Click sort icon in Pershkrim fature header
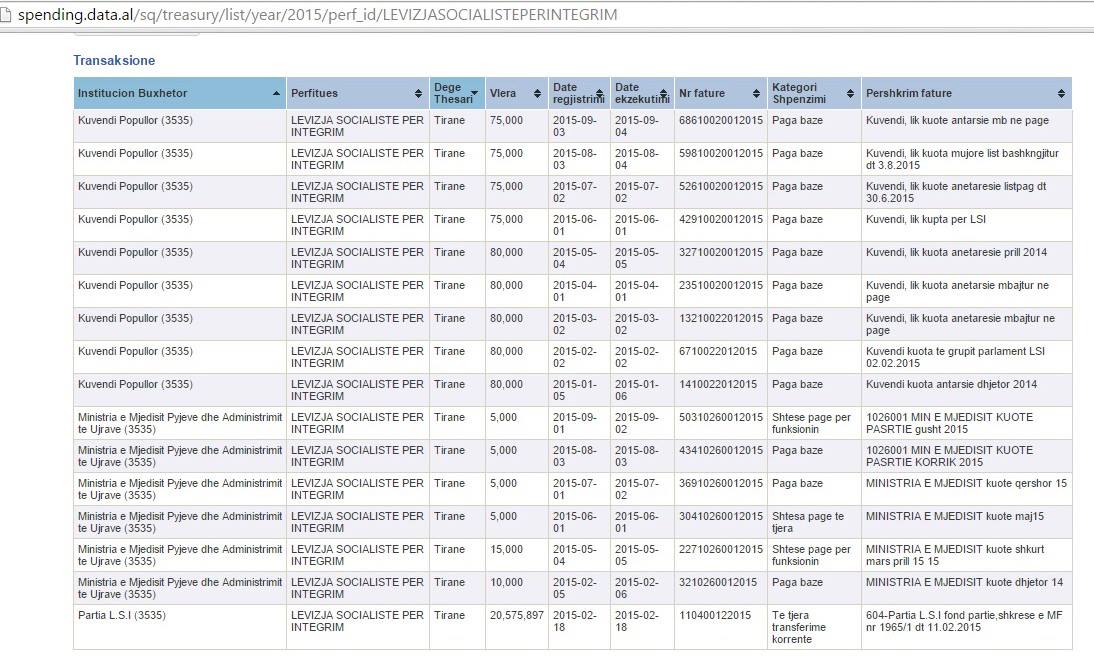1094x666 pixels. pyautogui.click(x=1060, y=94)
